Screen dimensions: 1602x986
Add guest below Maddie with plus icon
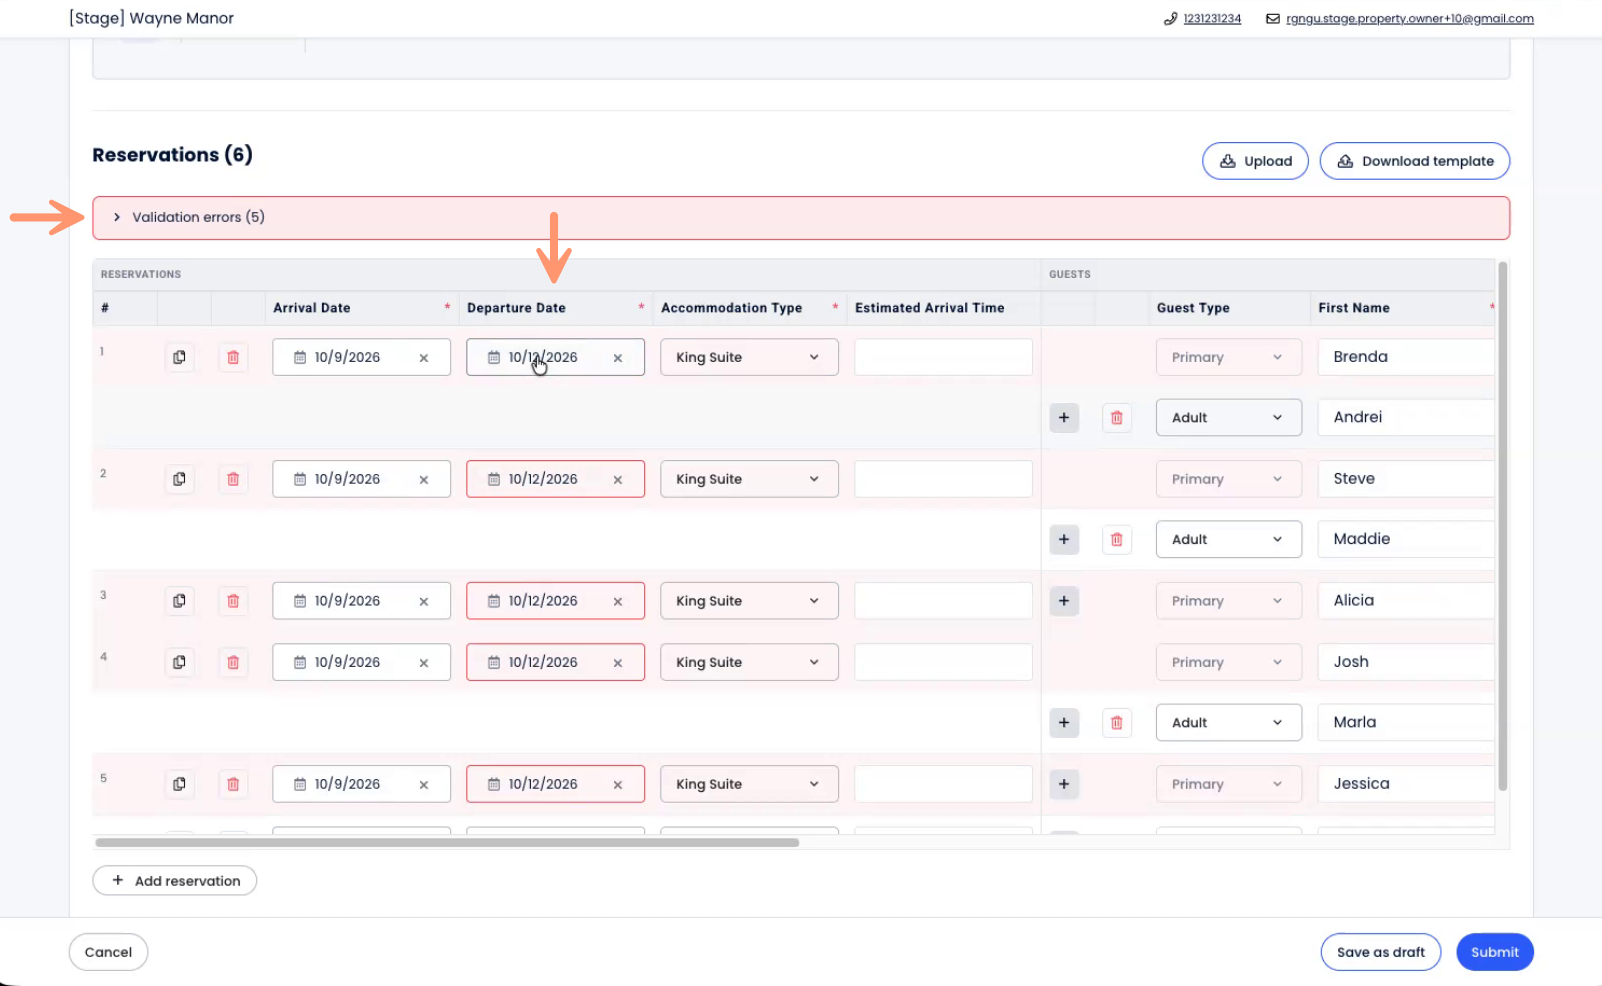pos(1064,540)
